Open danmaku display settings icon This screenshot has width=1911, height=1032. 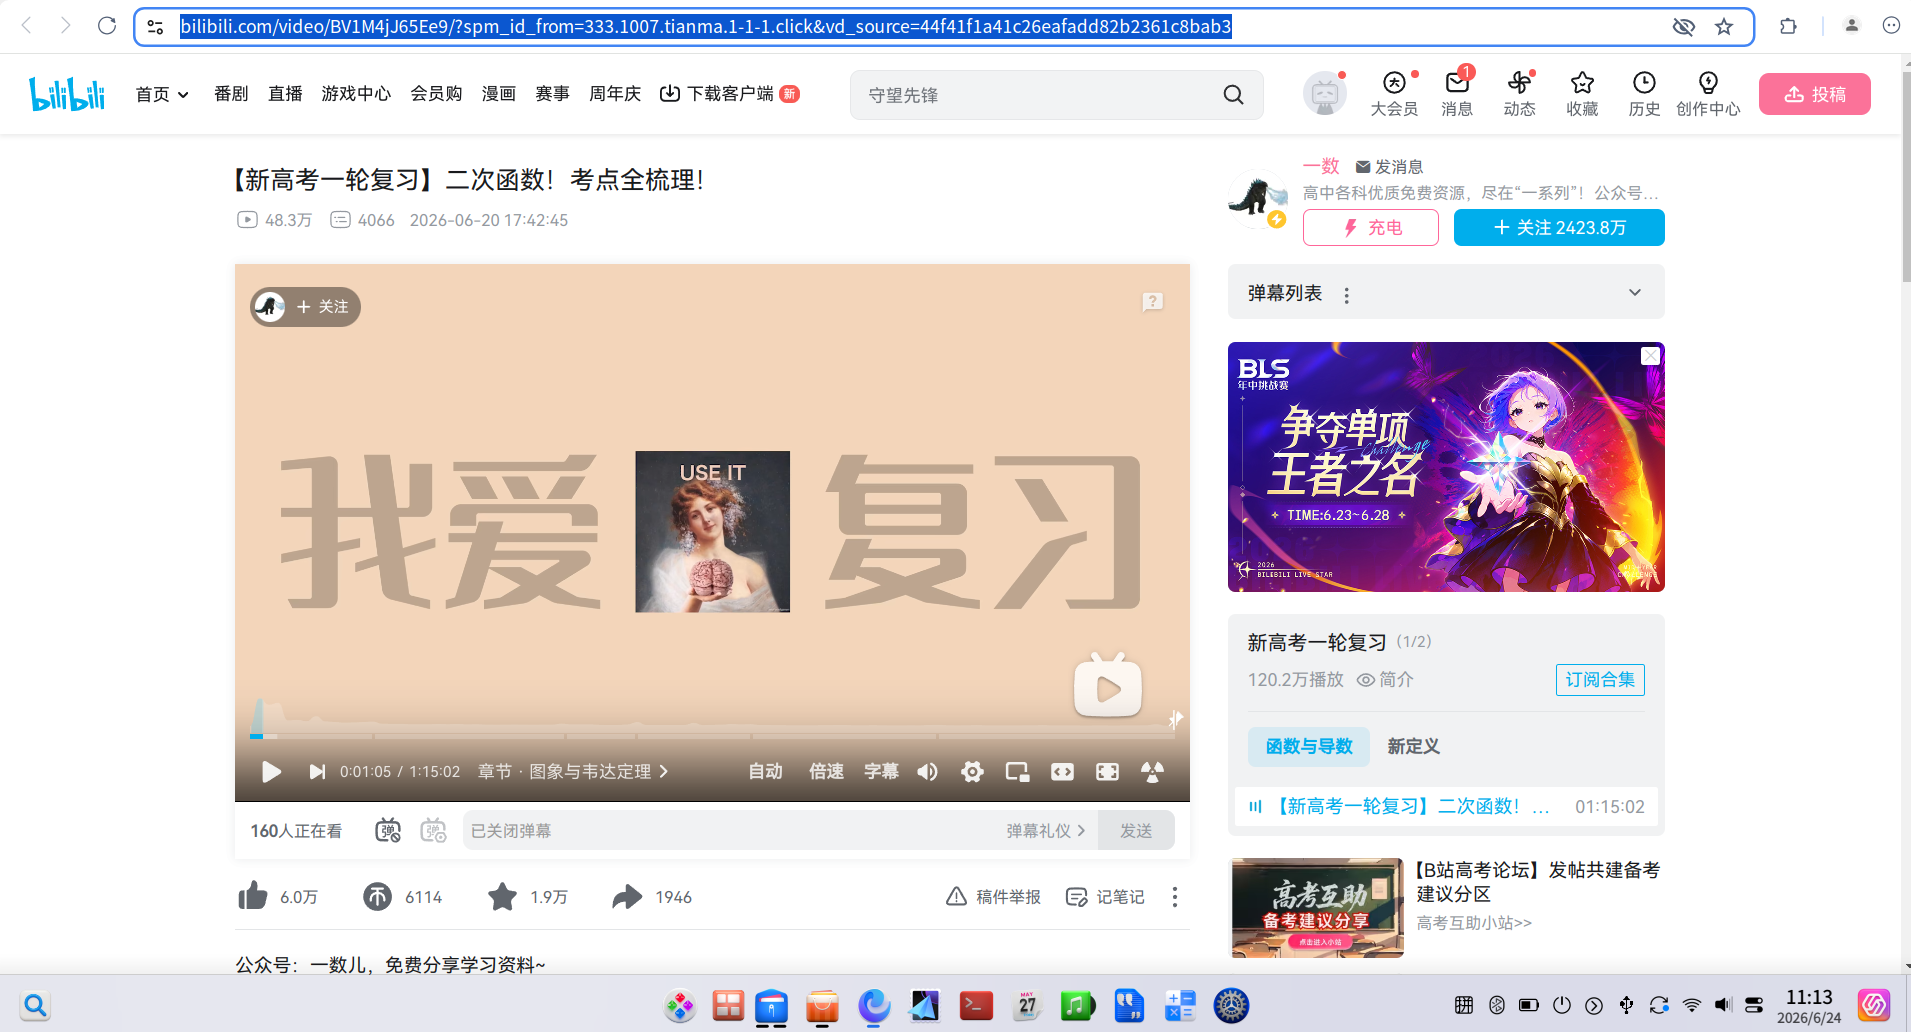[x=433, y=830]
